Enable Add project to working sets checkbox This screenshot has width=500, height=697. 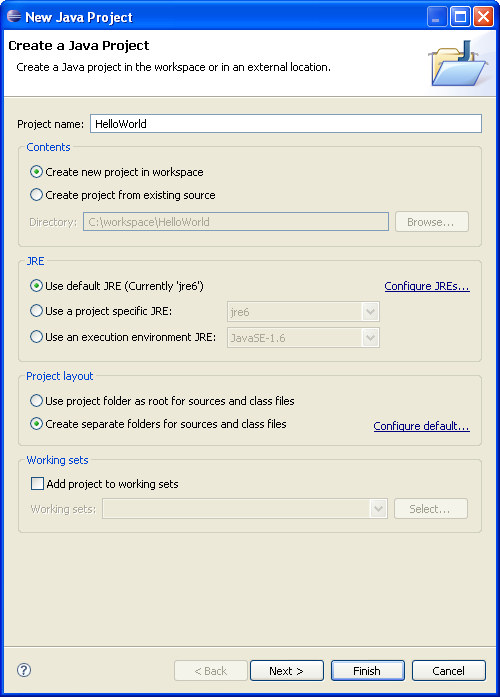click(x=37, y=483)
